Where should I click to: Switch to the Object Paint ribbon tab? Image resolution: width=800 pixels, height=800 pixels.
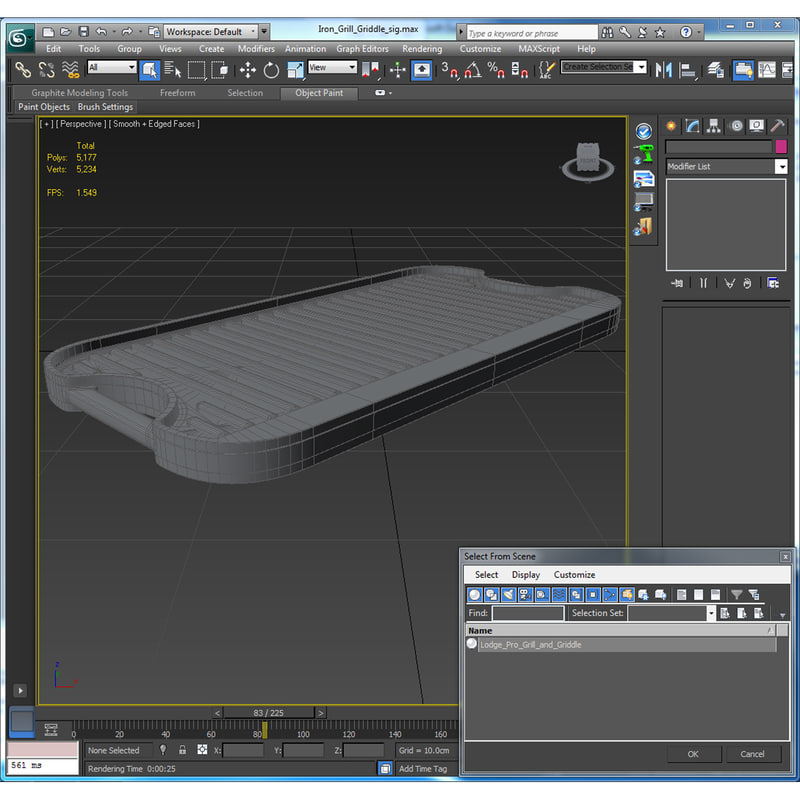tap(319, 93)
